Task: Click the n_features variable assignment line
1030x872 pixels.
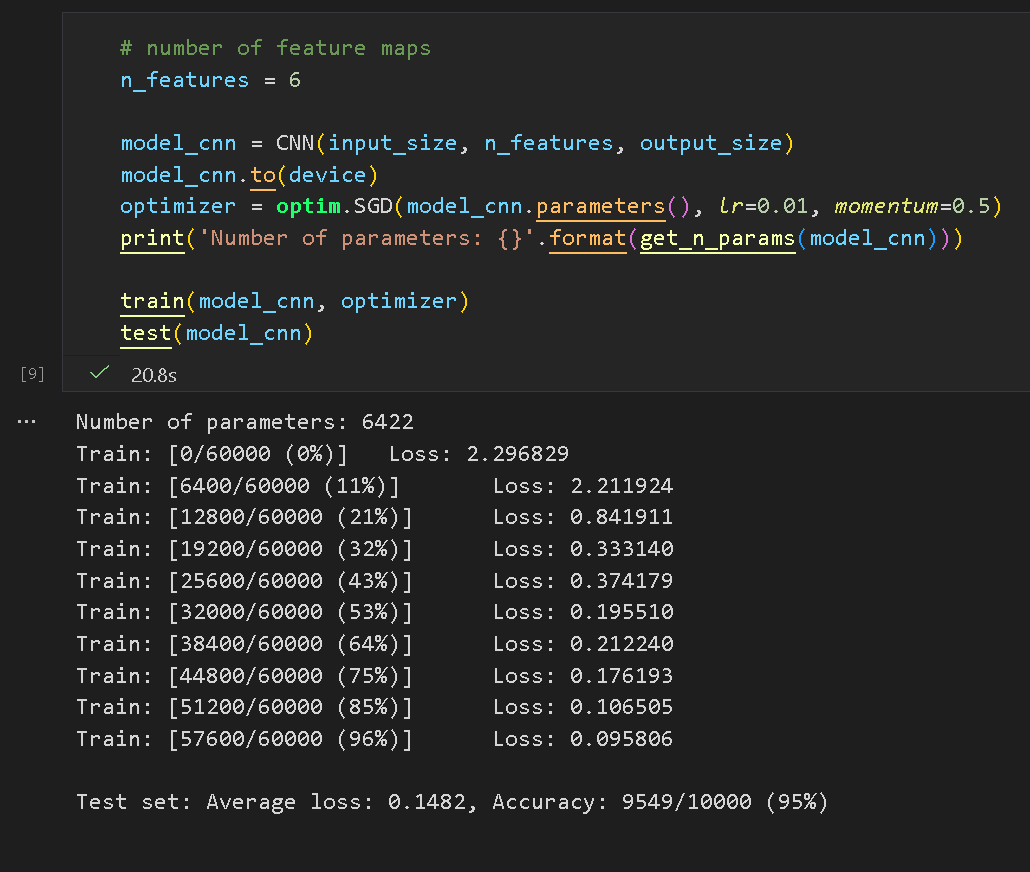Action: 210,80
